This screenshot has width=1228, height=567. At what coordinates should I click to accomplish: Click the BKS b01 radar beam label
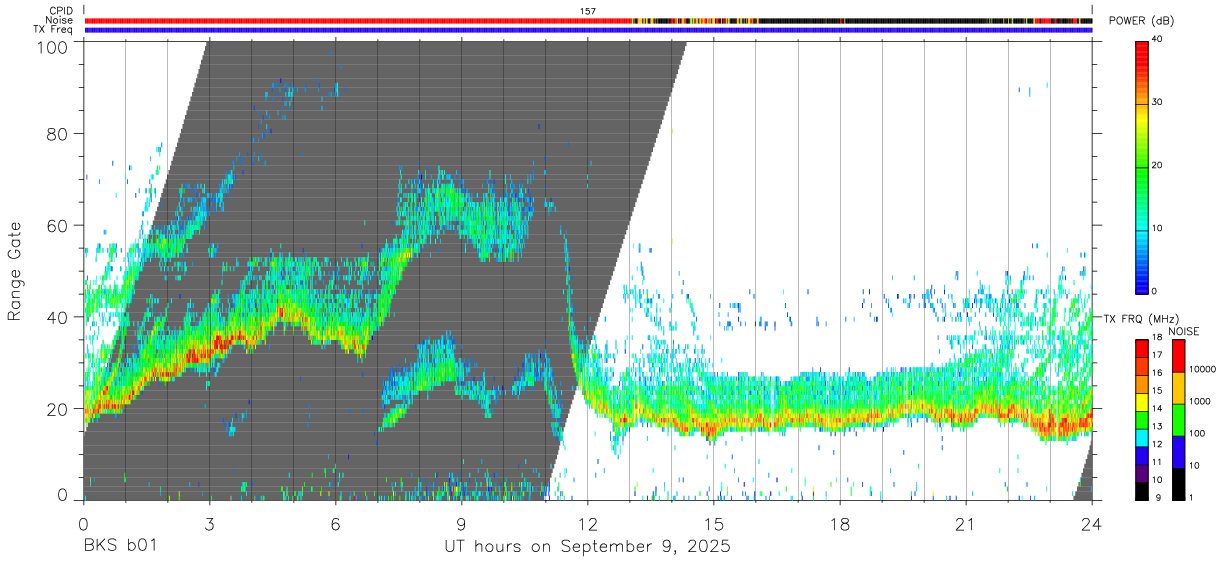coord(120,547)
